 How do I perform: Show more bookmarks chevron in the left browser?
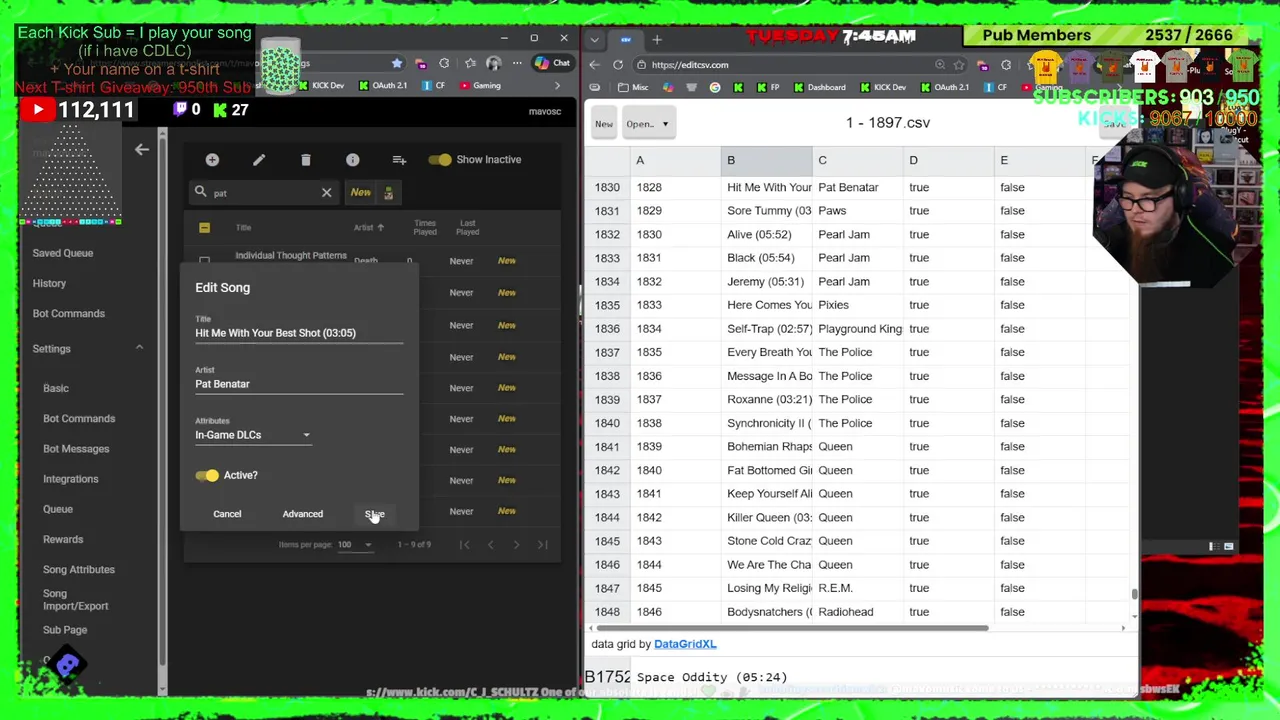[557, 86]
